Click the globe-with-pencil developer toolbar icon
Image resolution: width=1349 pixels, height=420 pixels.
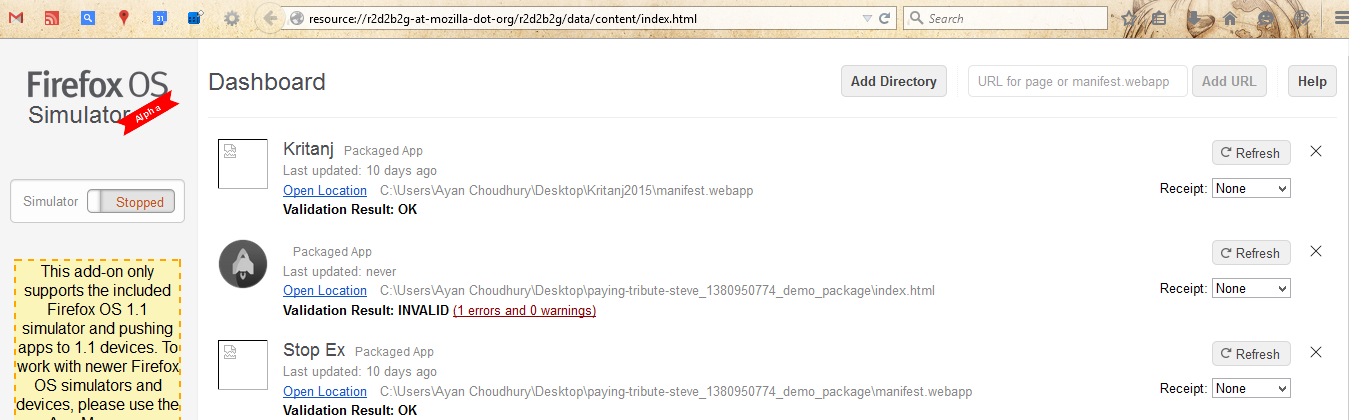tap(1302, 18)
